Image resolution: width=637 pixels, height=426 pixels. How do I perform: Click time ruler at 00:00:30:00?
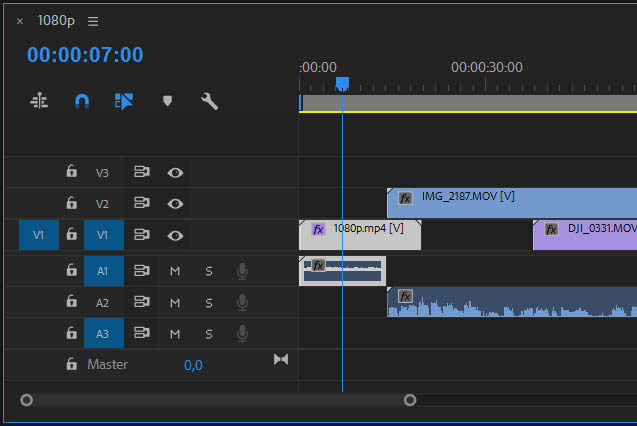[486, 67]
